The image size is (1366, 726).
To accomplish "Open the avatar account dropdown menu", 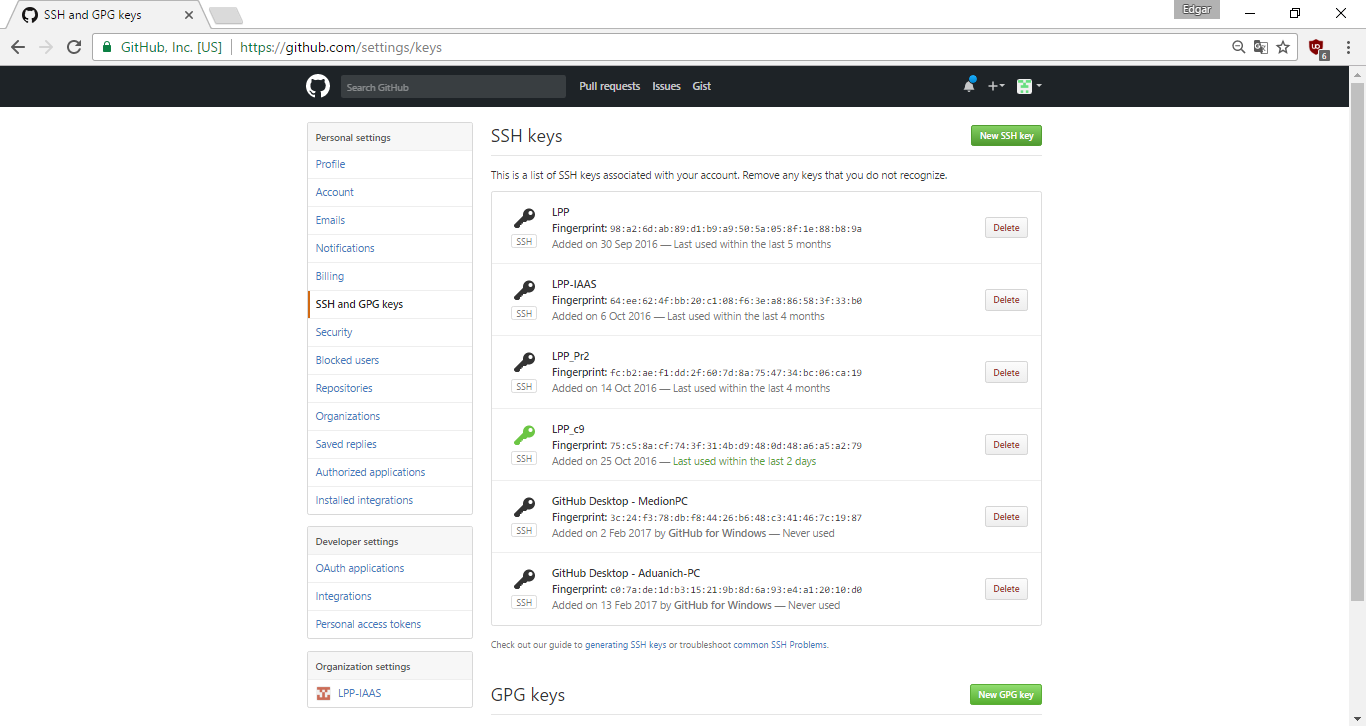I will [1028, 86].
